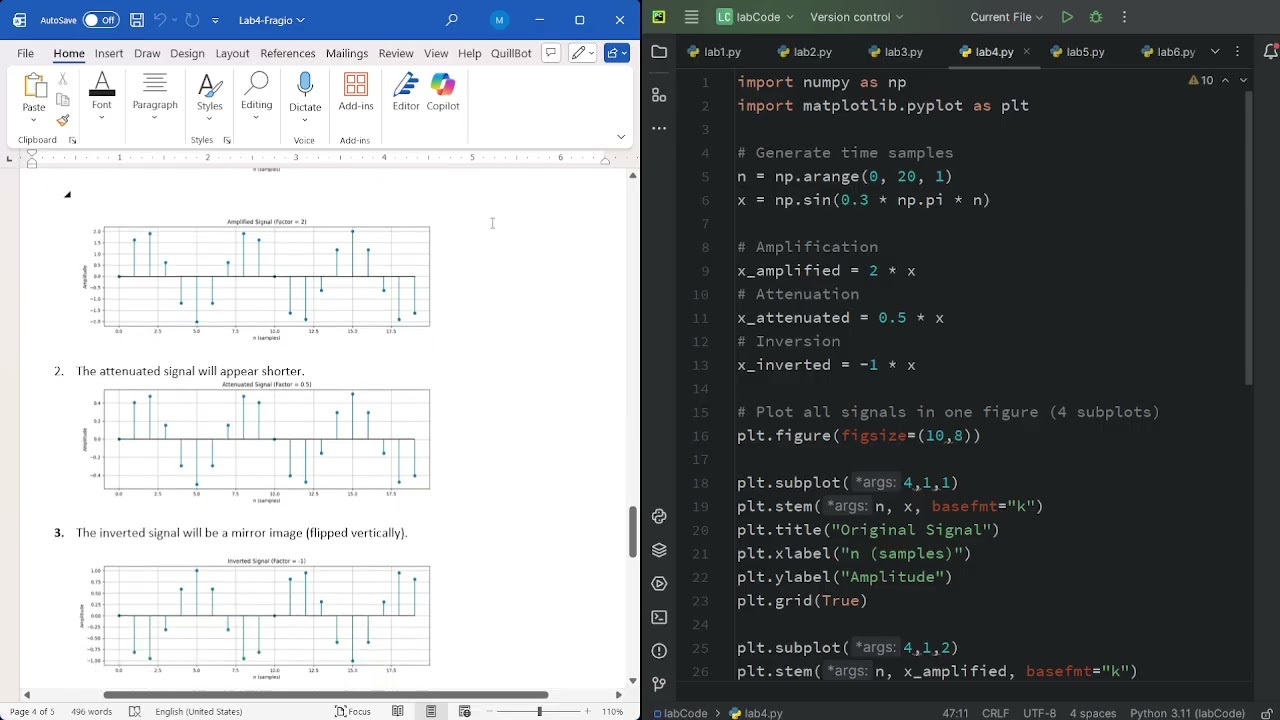Open the Word search magnifier
This screenshot has width=1280, height=720.
452,20
